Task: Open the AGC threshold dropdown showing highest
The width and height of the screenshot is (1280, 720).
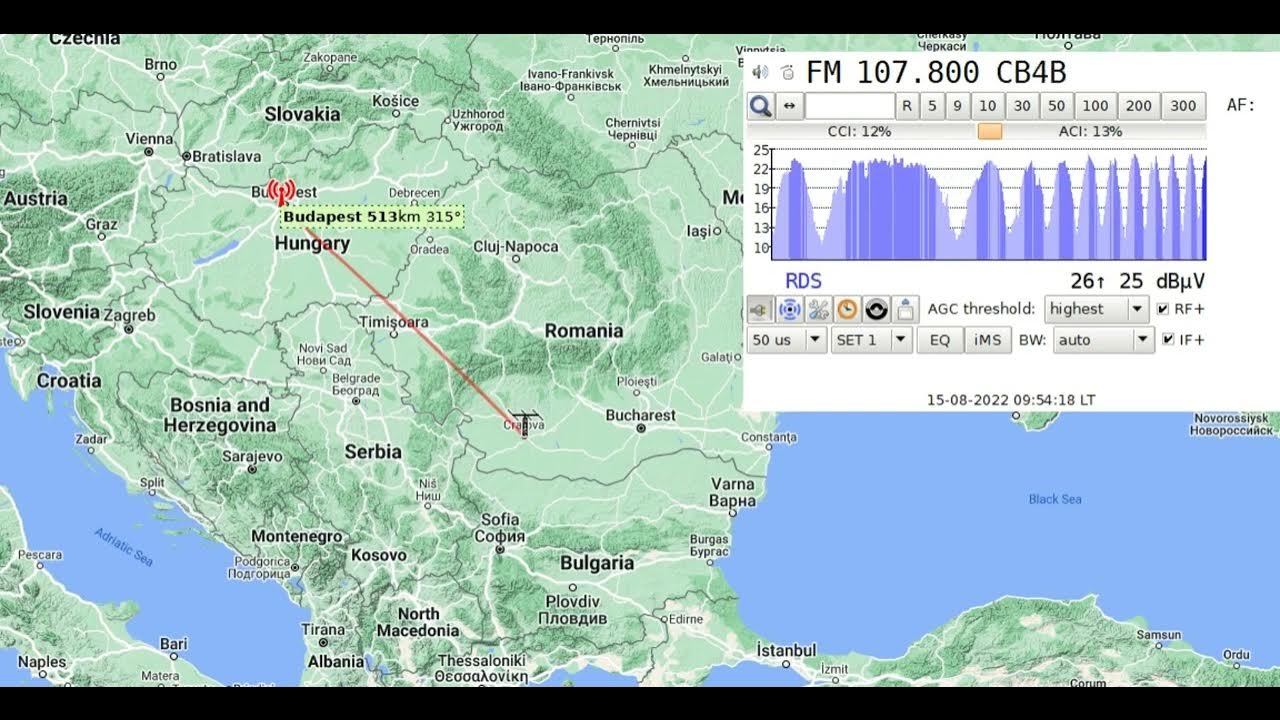Action: pos(1096,309)
